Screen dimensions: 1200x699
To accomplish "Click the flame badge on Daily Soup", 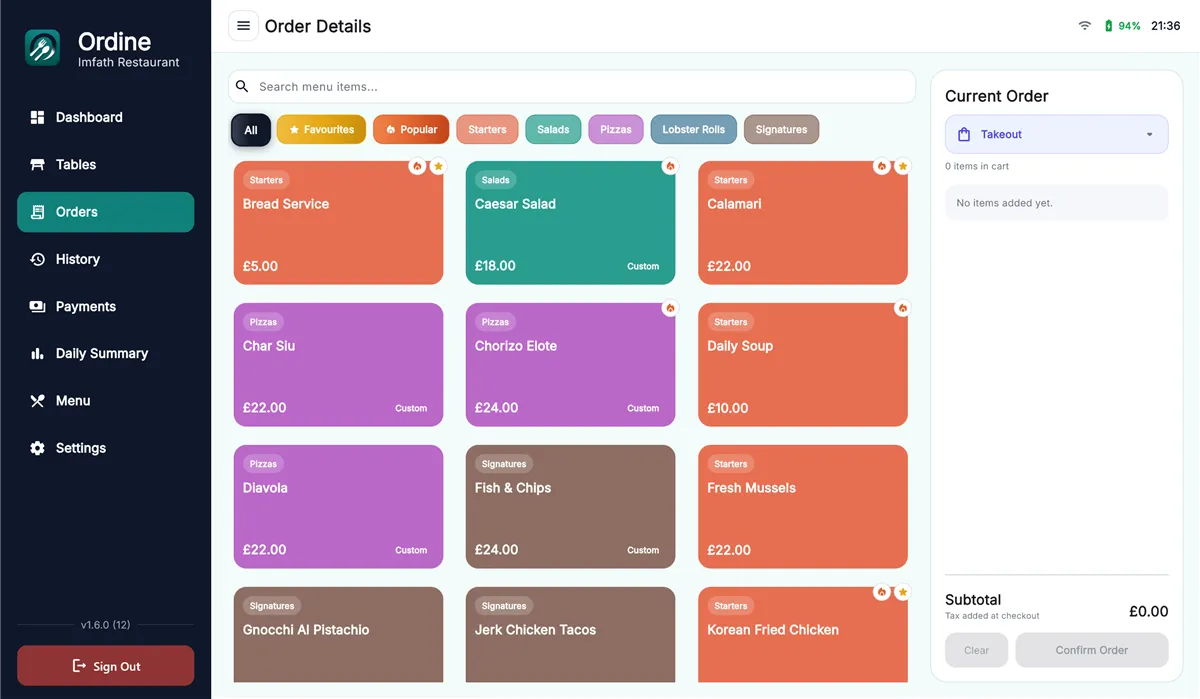I will click(x=902, y=308).
